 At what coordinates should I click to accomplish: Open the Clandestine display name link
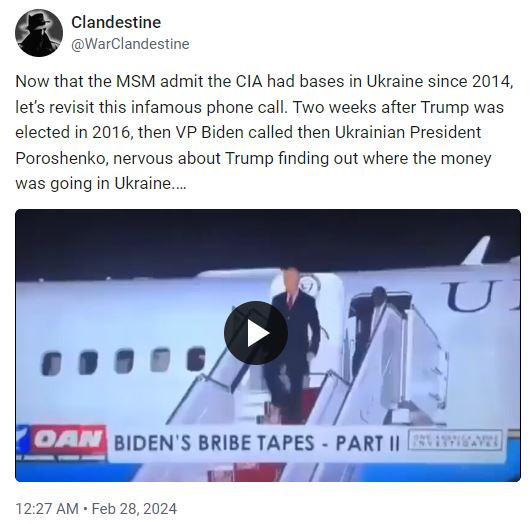[116, 22]
